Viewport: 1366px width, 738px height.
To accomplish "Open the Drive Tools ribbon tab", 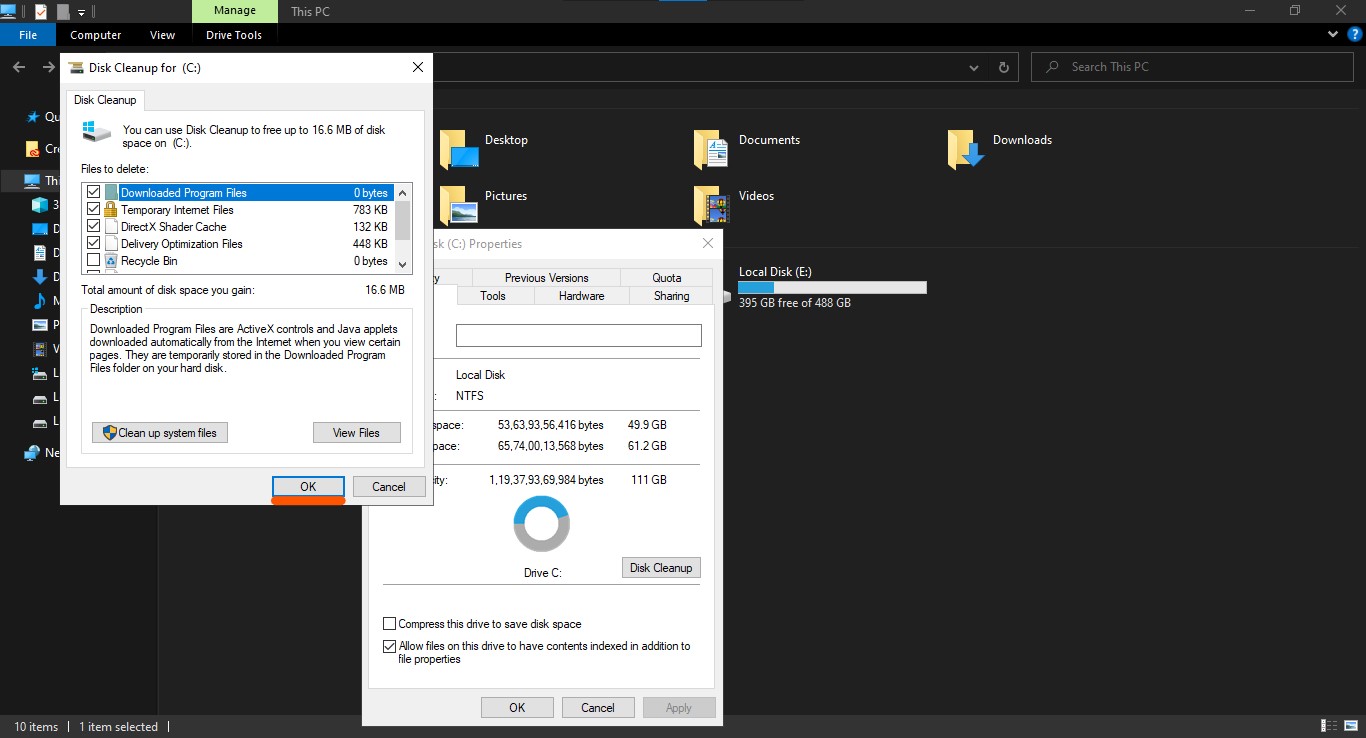I will [x=234, y=35].
